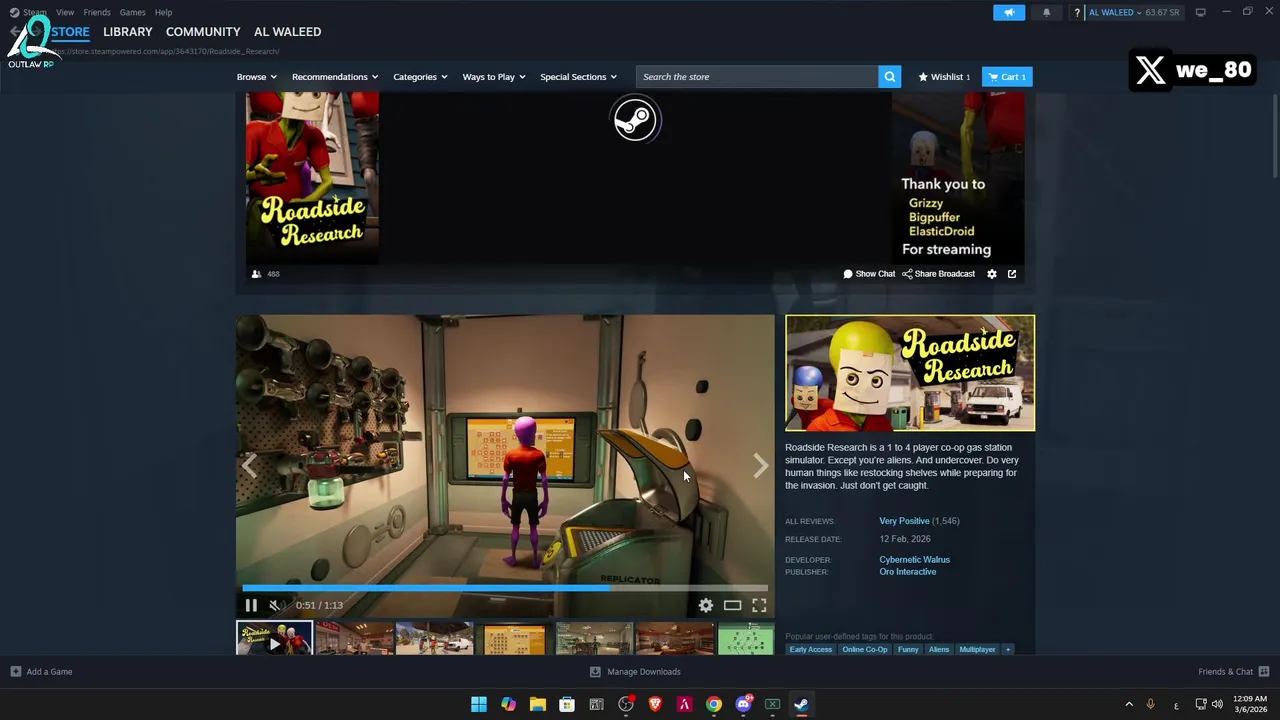Viewport: 1280px width, 720px height.
Task: Switch trailer to theater mode
Action: pyautogui.click(x=732, y=605)
